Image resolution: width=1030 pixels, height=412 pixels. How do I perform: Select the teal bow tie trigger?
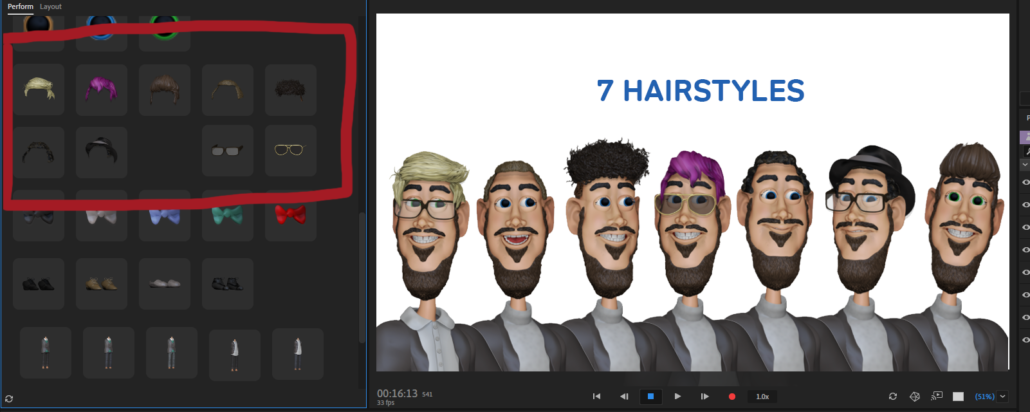tap(228, 214)
